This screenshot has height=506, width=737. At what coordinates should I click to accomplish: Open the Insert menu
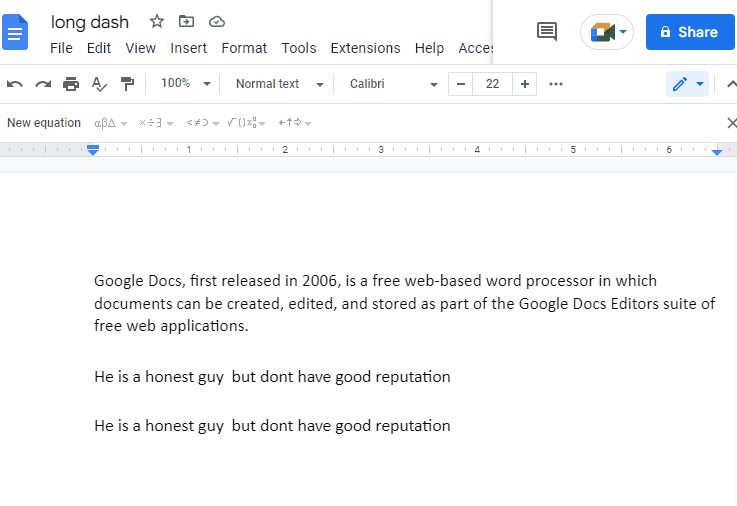(x=188, y=48)
